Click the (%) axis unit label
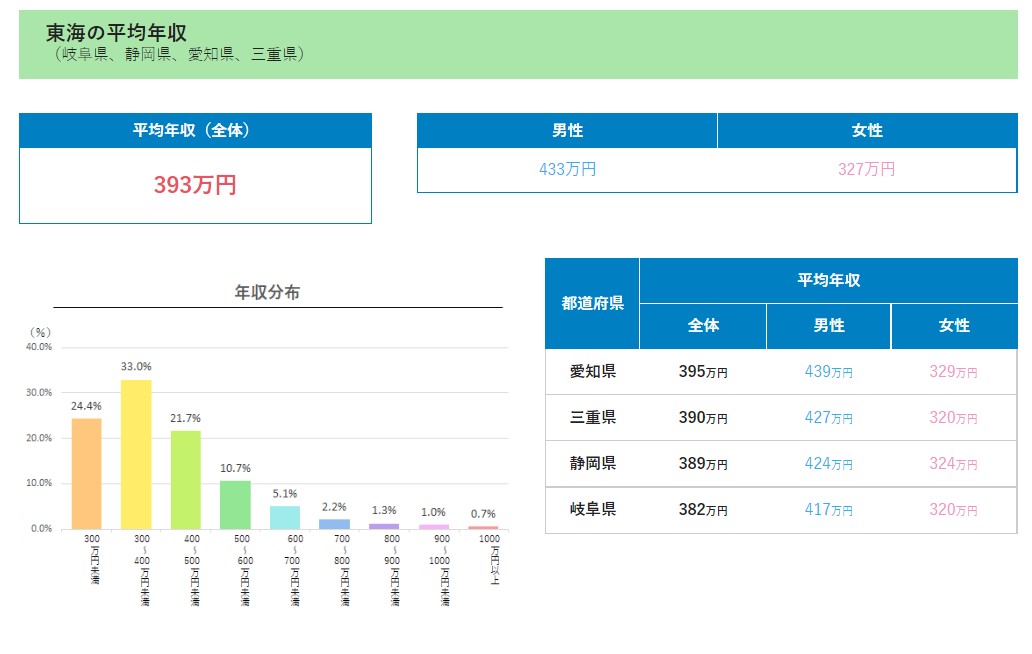This screenshot has height=654, width=1032. tap(40, 332)
